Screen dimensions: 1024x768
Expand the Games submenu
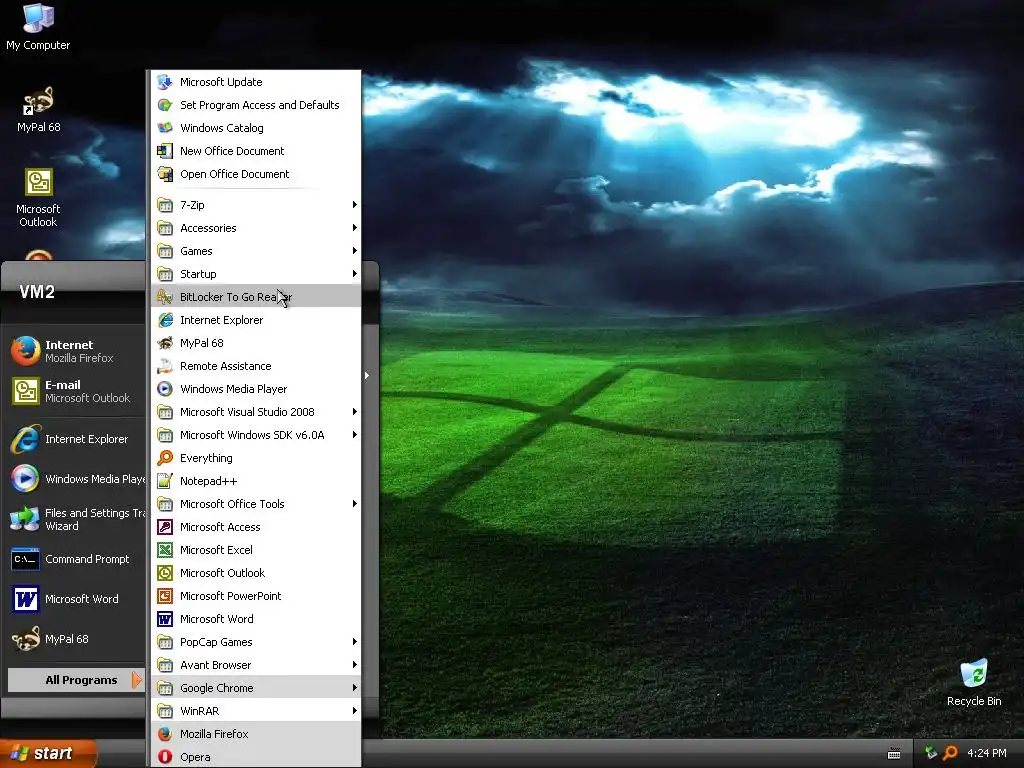click(x=256, y=251)
